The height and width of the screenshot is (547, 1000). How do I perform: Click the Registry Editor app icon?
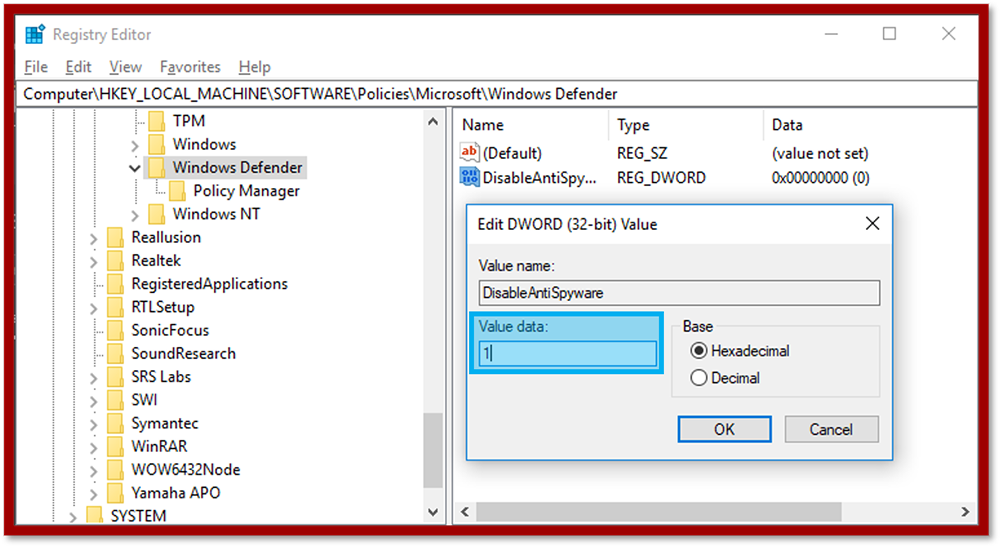[x=34, y=34]
